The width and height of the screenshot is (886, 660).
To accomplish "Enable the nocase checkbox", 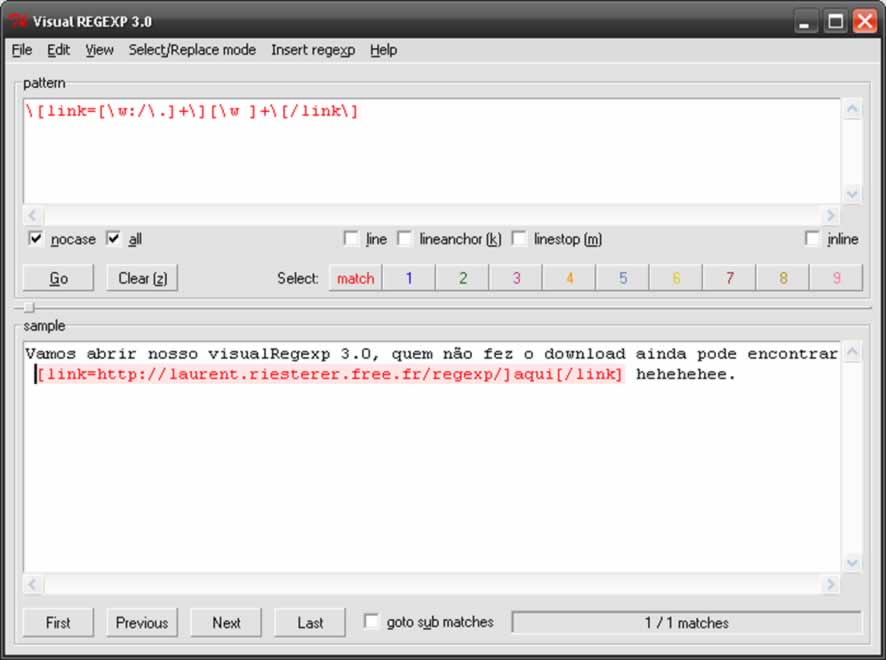I will 36,239.
